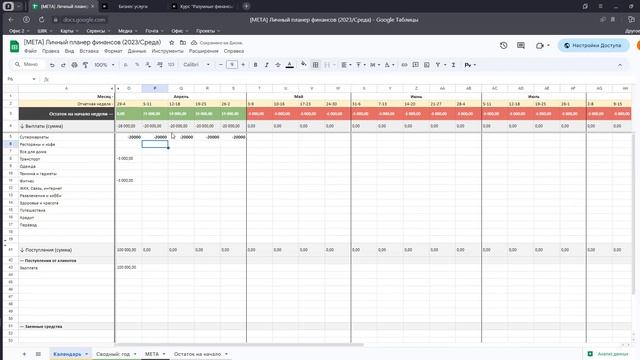Open a new browser tab

tap(247, 6)
